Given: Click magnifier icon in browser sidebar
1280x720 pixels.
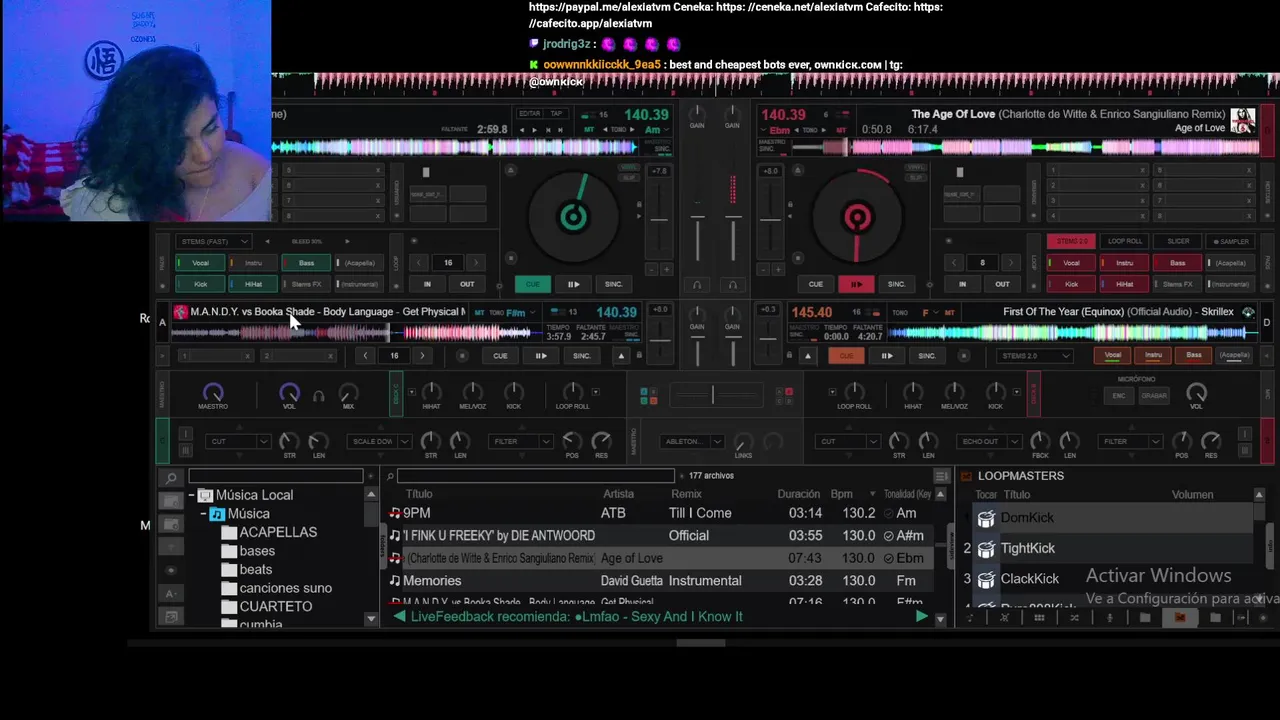Looking at the screenshot, I should 171,478.
